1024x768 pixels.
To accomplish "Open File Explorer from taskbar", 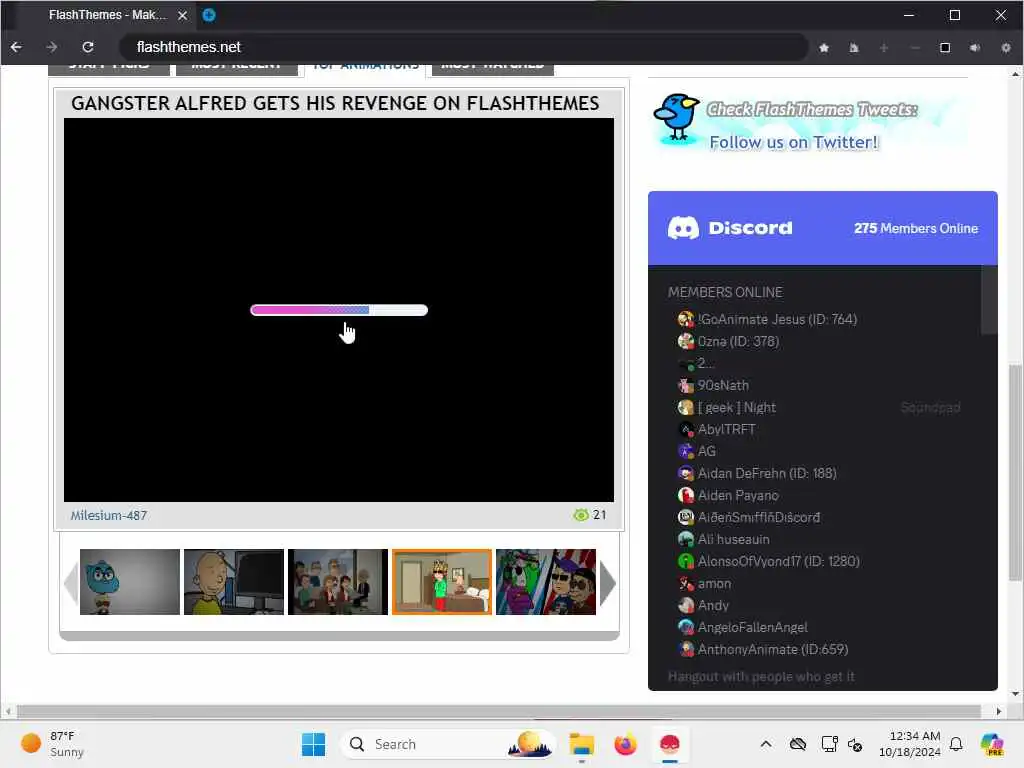I will (581, 744).
